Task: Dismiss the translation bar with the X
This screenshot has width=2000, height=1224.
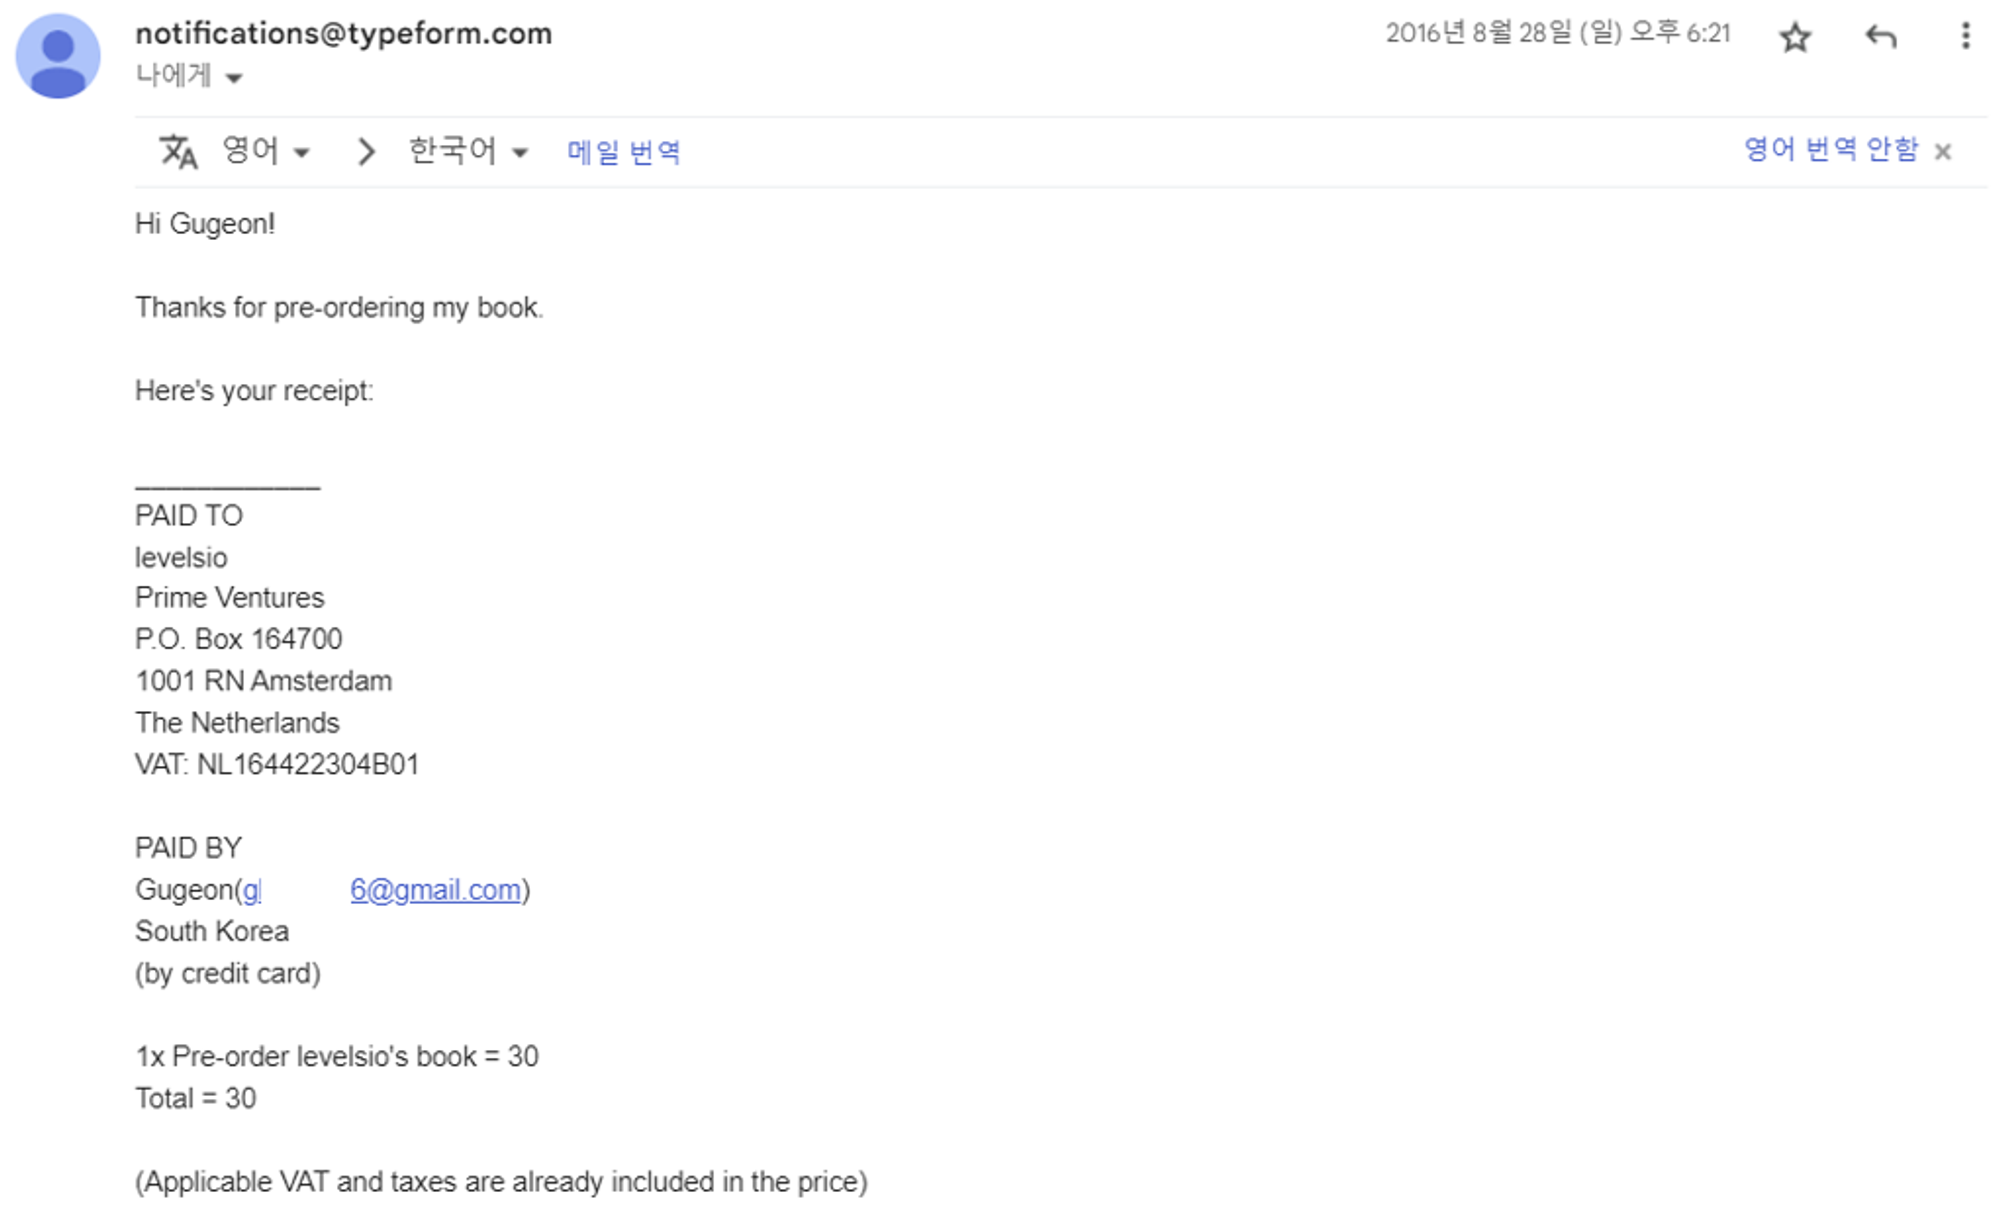Action: click(x=1943, y=152)
